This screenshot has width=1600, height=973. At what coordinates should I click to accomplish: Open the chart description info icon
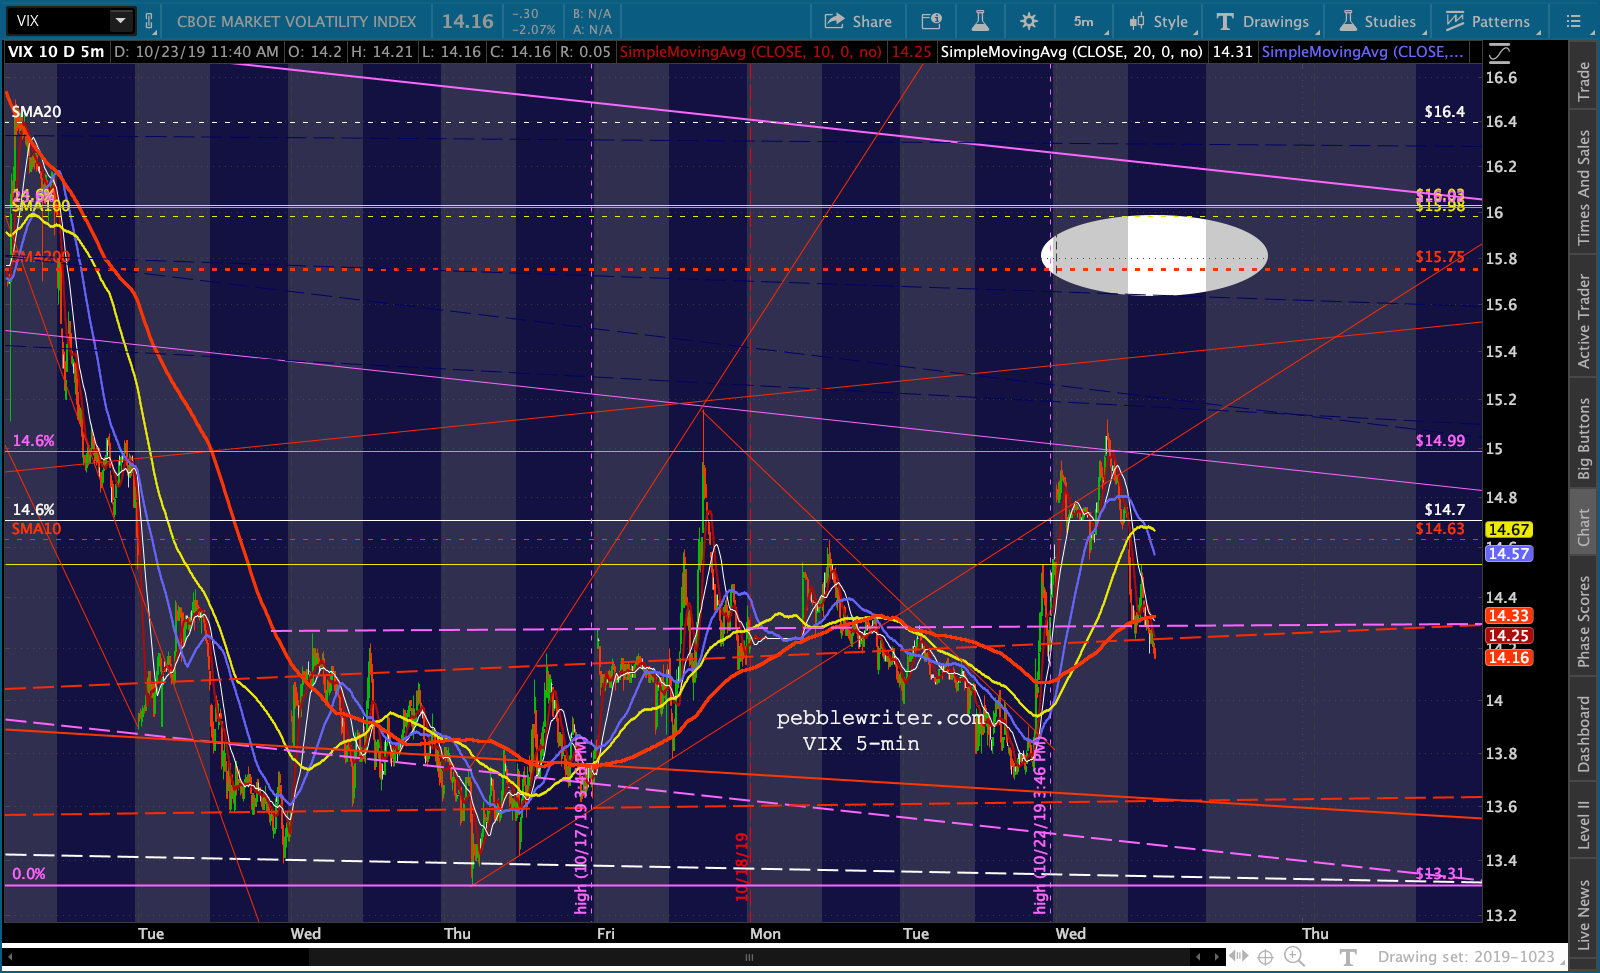tap(931, 21)
